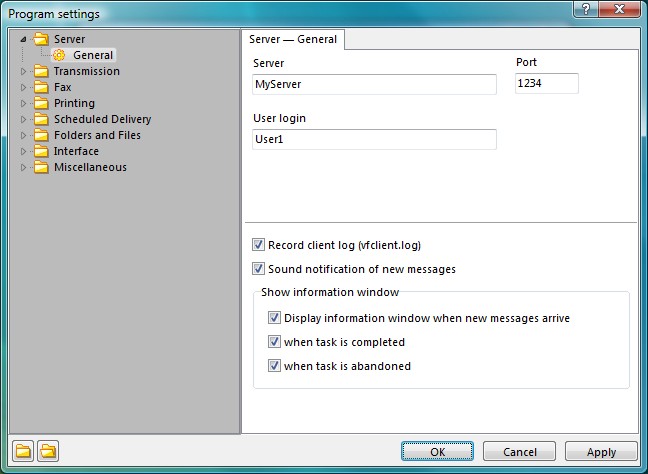The image size is (648, 474).
Task: Uncheck Record client log checkbox
Action: 258,245
